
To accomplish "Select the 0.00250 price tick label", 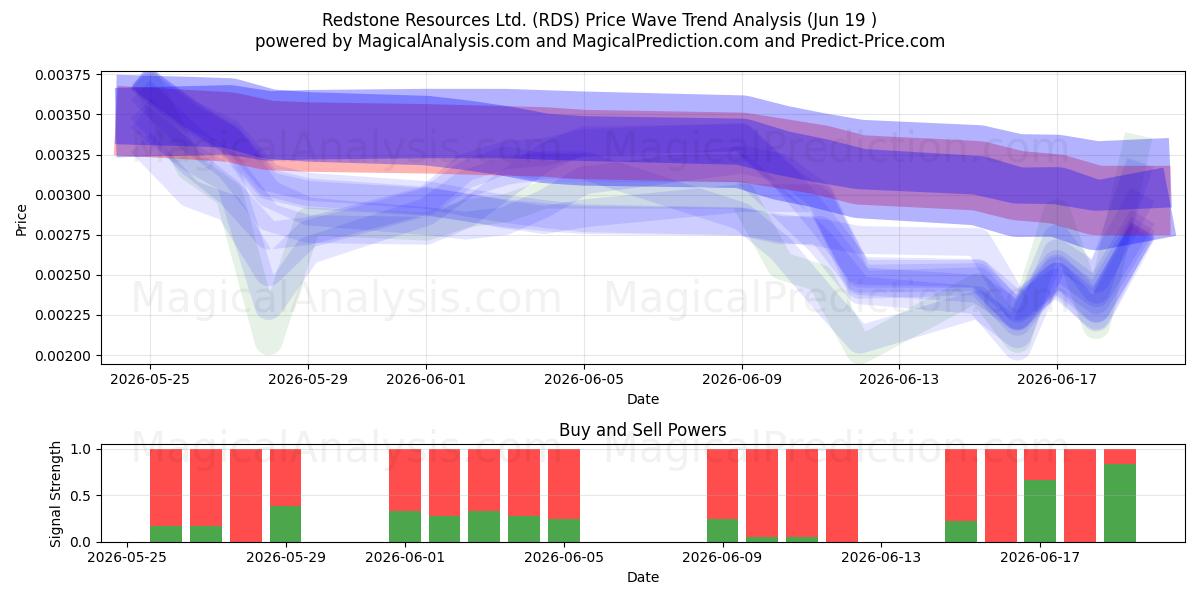I will [62, 275].
